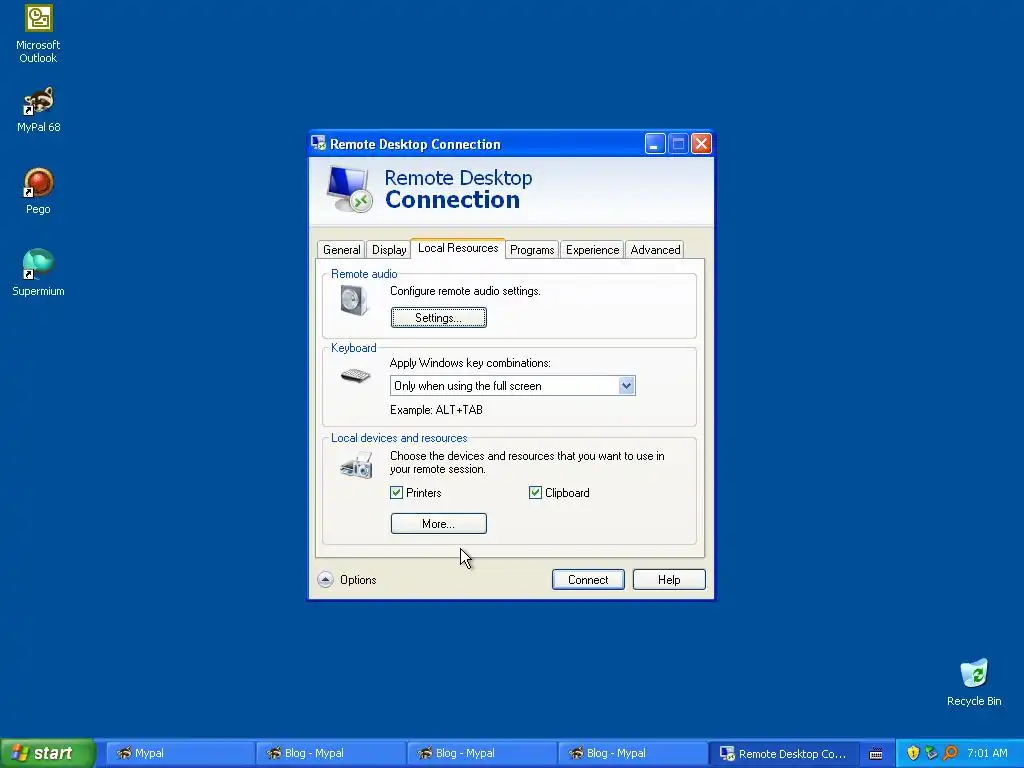Switch to the Experience tab
This screenshot has width=1024, height=768.
click(x=592, y=249)
